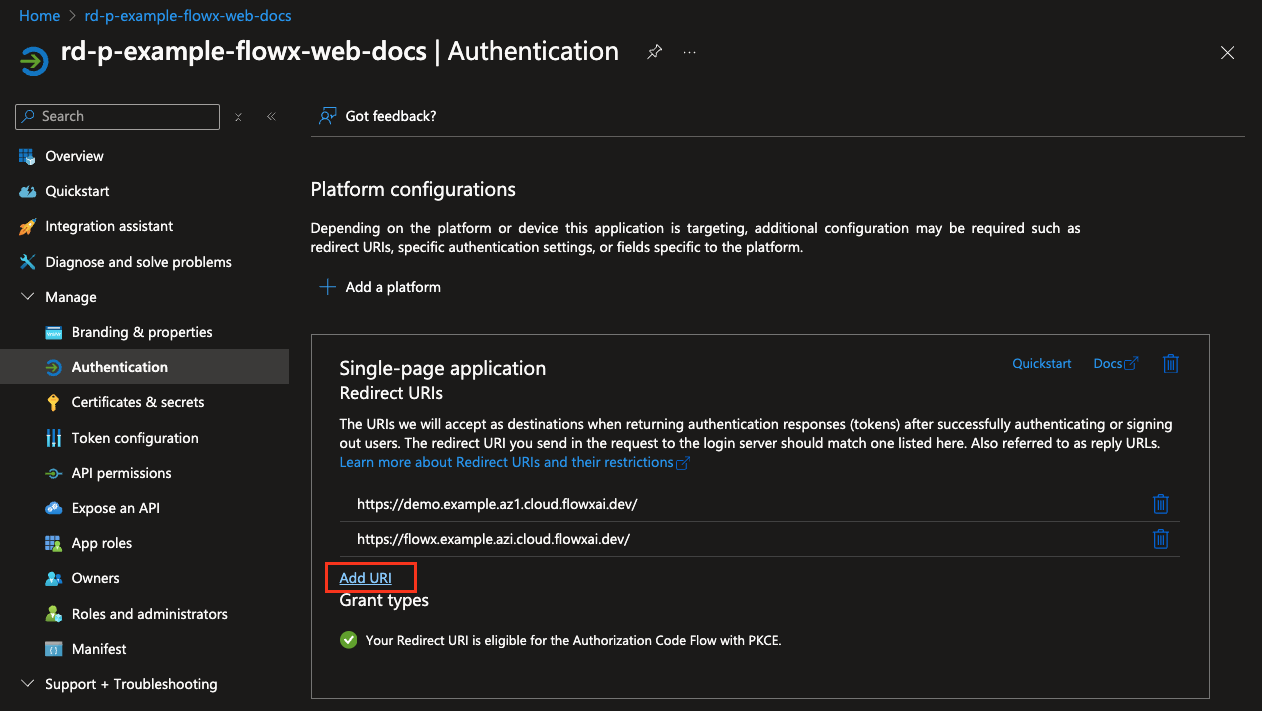Image resolution: width=1262 pixels, height=711 pixels.
Task: Open Certificates & secrets
Action: 138,402
